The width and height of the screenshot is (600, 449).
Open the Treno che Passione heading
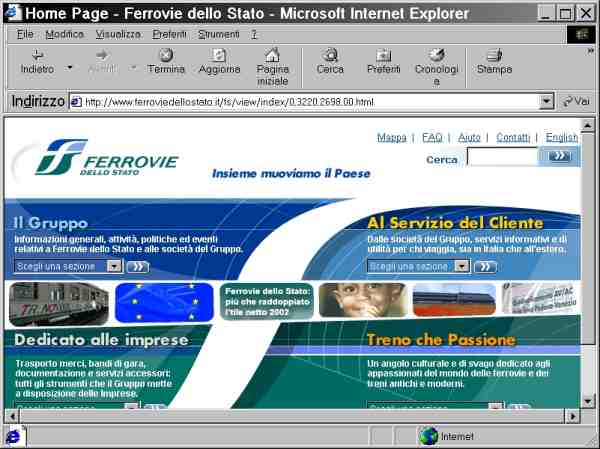(x=441, y=340)
